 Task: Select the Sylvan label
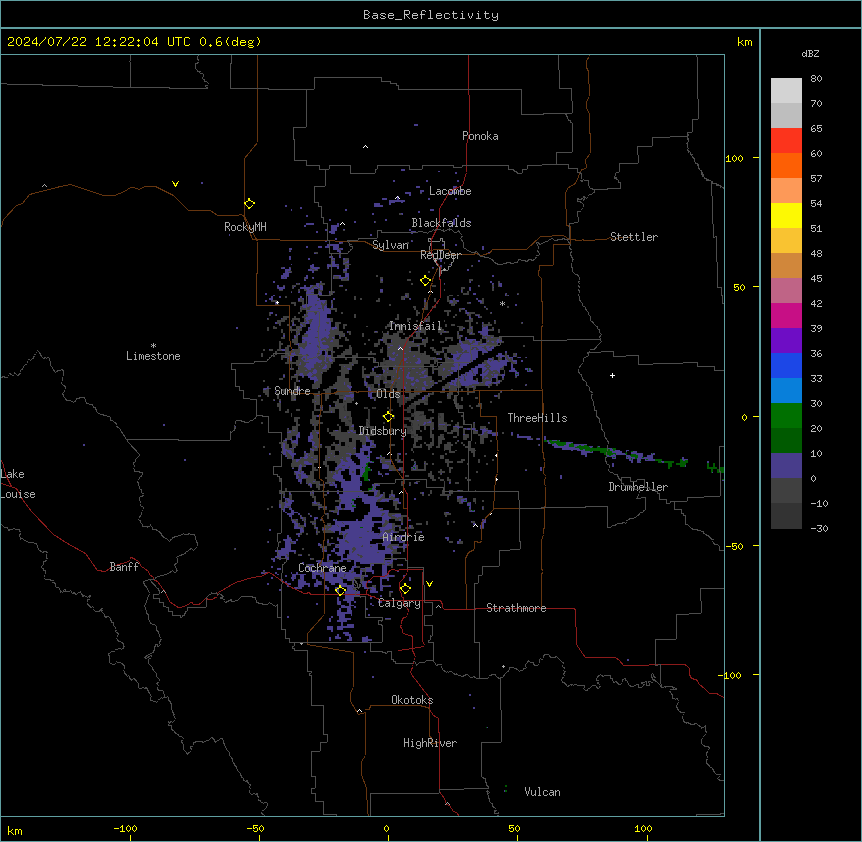[x=390, y=245]
